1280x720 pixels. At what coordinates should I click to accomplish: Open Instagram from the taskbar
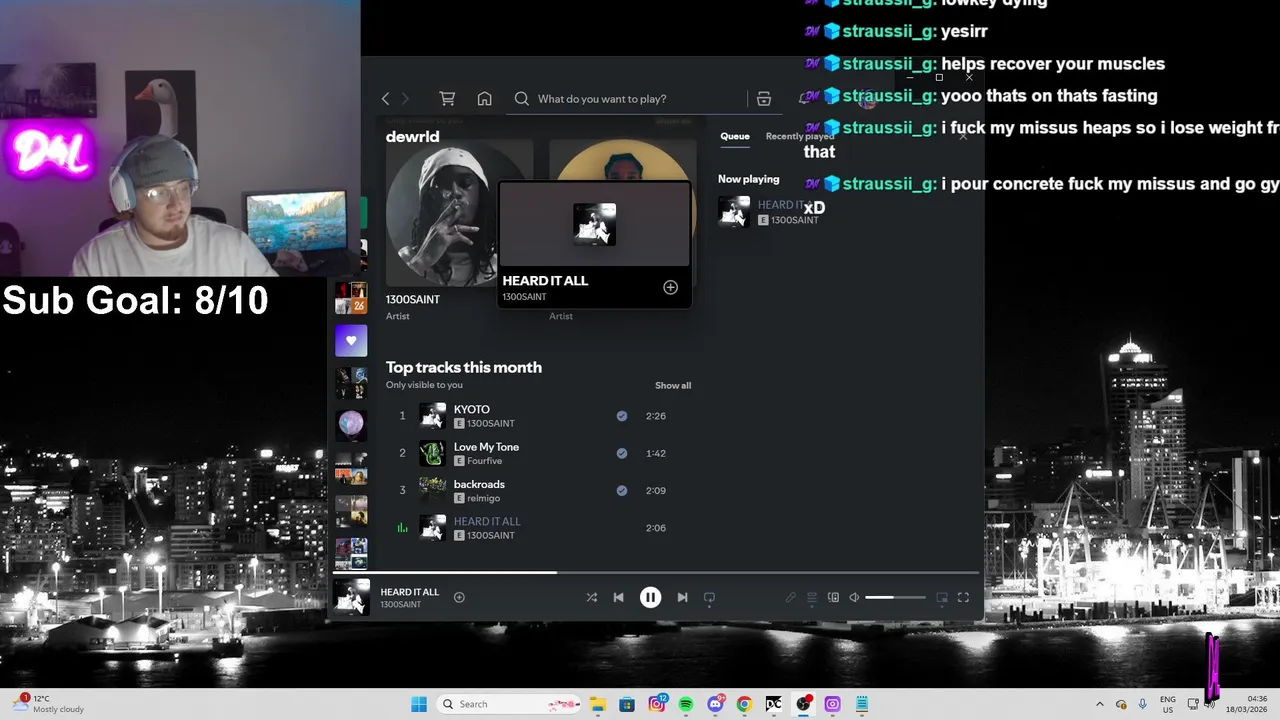[656, 704]
